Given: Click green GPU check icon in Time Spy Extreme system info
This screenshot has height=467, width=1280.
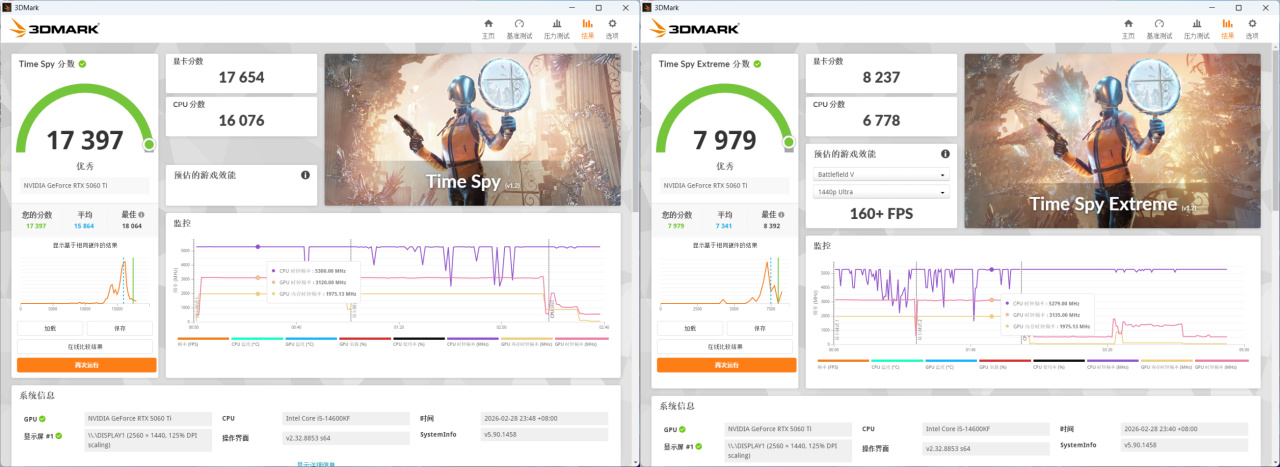Looking at the screenshot, I should pyautogui.click(x=683, y=429).
